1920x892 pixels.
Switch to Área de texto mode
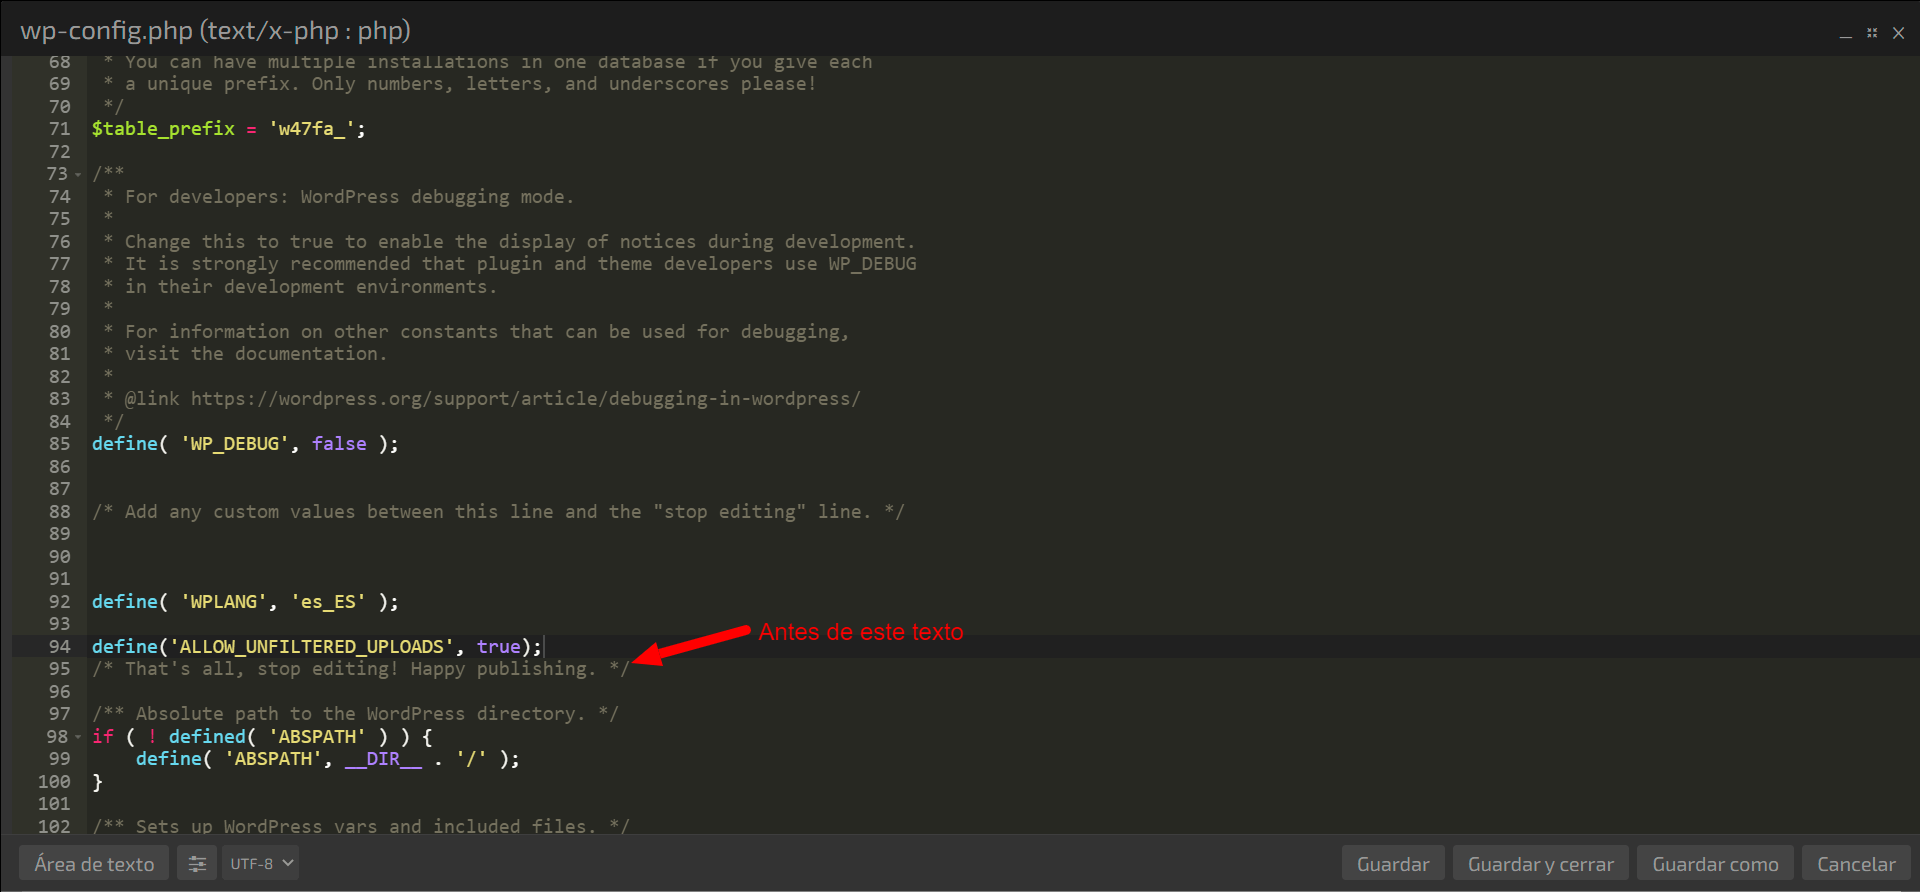(94, 864)
